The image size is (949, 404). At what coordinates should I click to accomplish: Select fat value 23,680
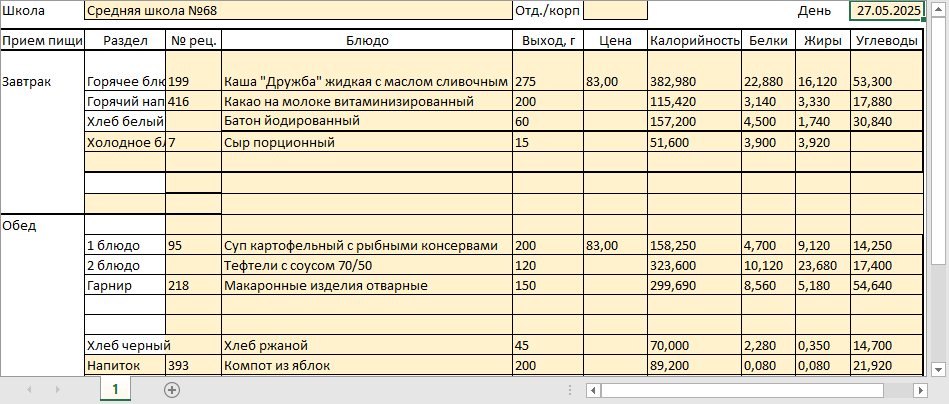823,265
